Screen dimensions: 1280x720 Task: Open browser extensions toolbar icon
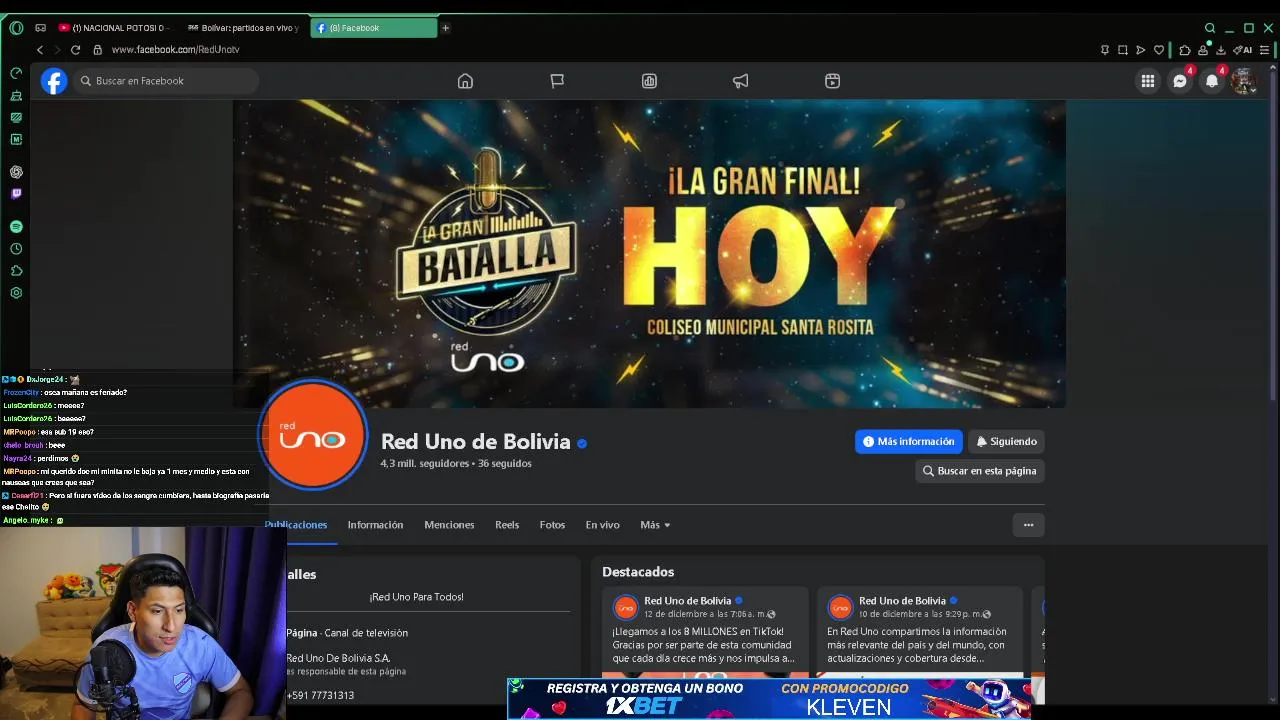[x=1185, y=50]
